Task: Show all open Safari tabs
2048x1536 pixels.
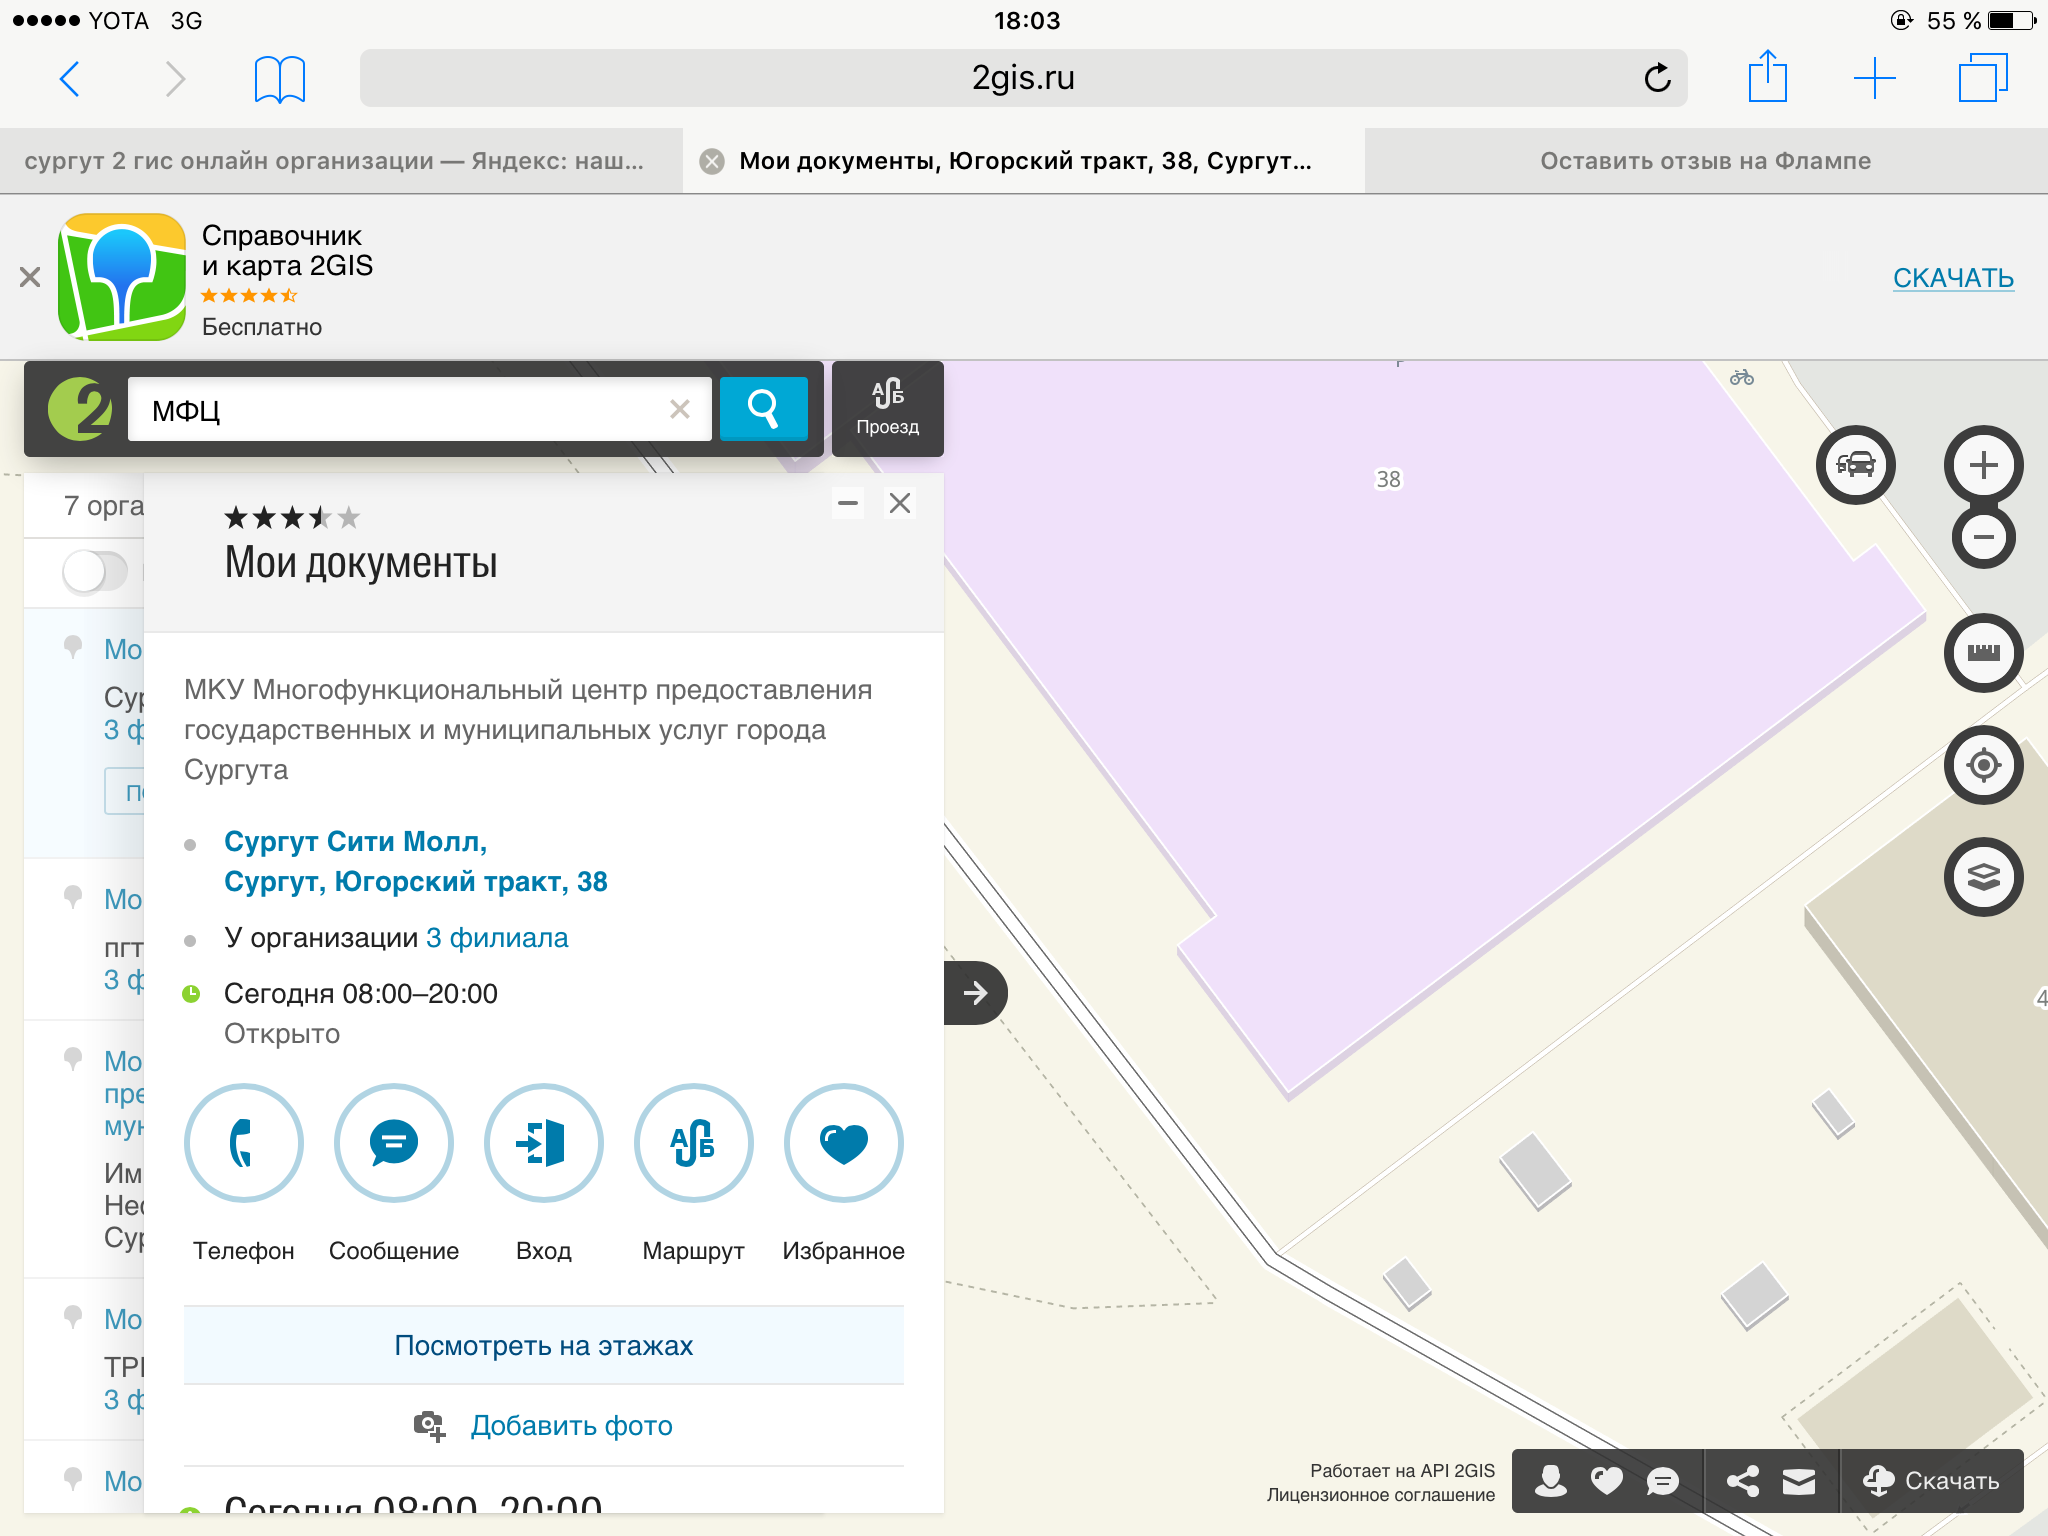Action: click(x=1983, y=78)
